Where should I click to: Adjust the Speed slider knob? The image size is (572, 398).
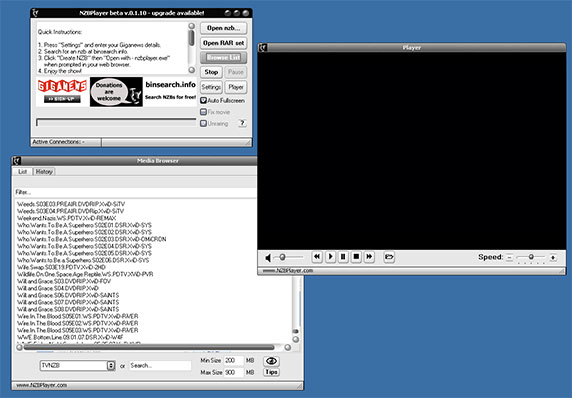pyautogui.click(x=531, y=257)
